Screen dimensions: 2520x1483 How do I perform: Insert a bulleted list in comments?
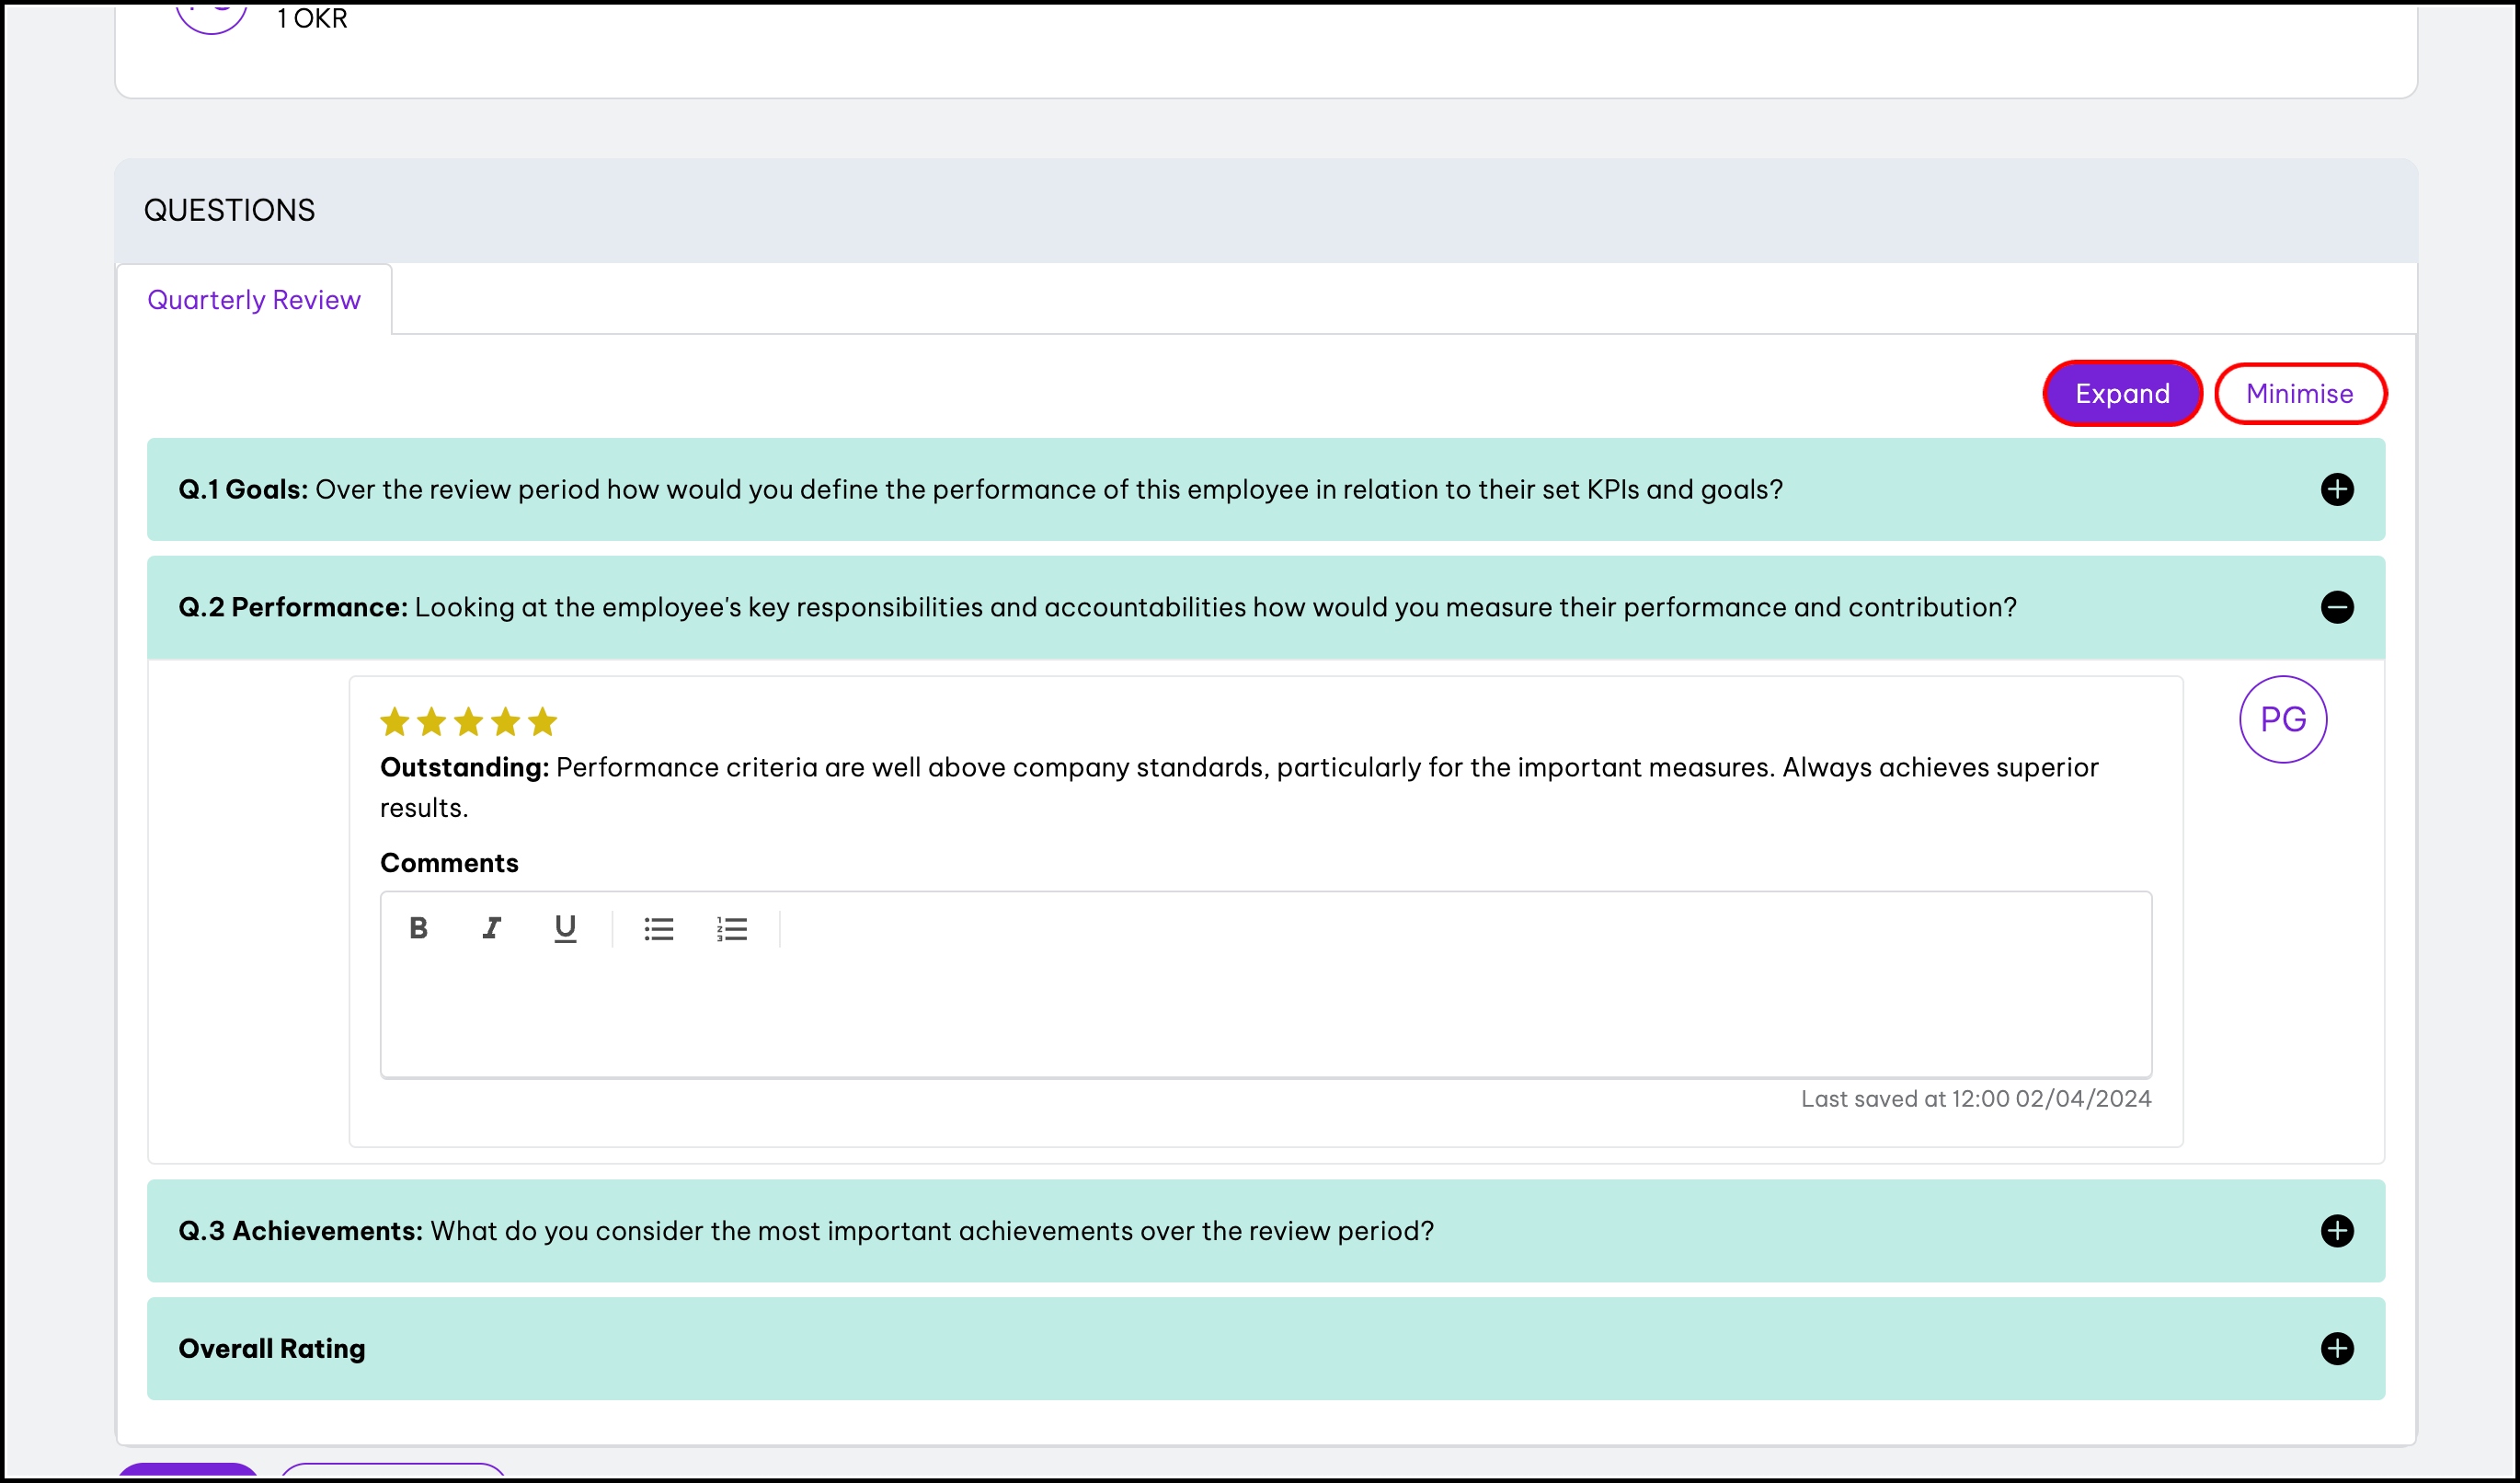(658, 929)
